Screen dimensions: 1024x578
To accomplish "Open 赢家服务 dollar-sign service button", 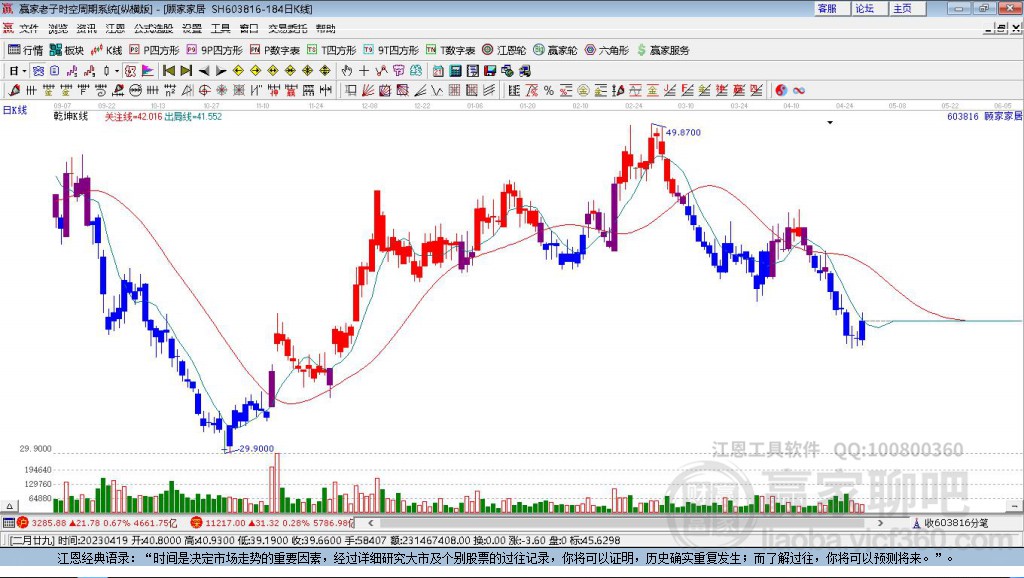I will click(x=663, y=50).
